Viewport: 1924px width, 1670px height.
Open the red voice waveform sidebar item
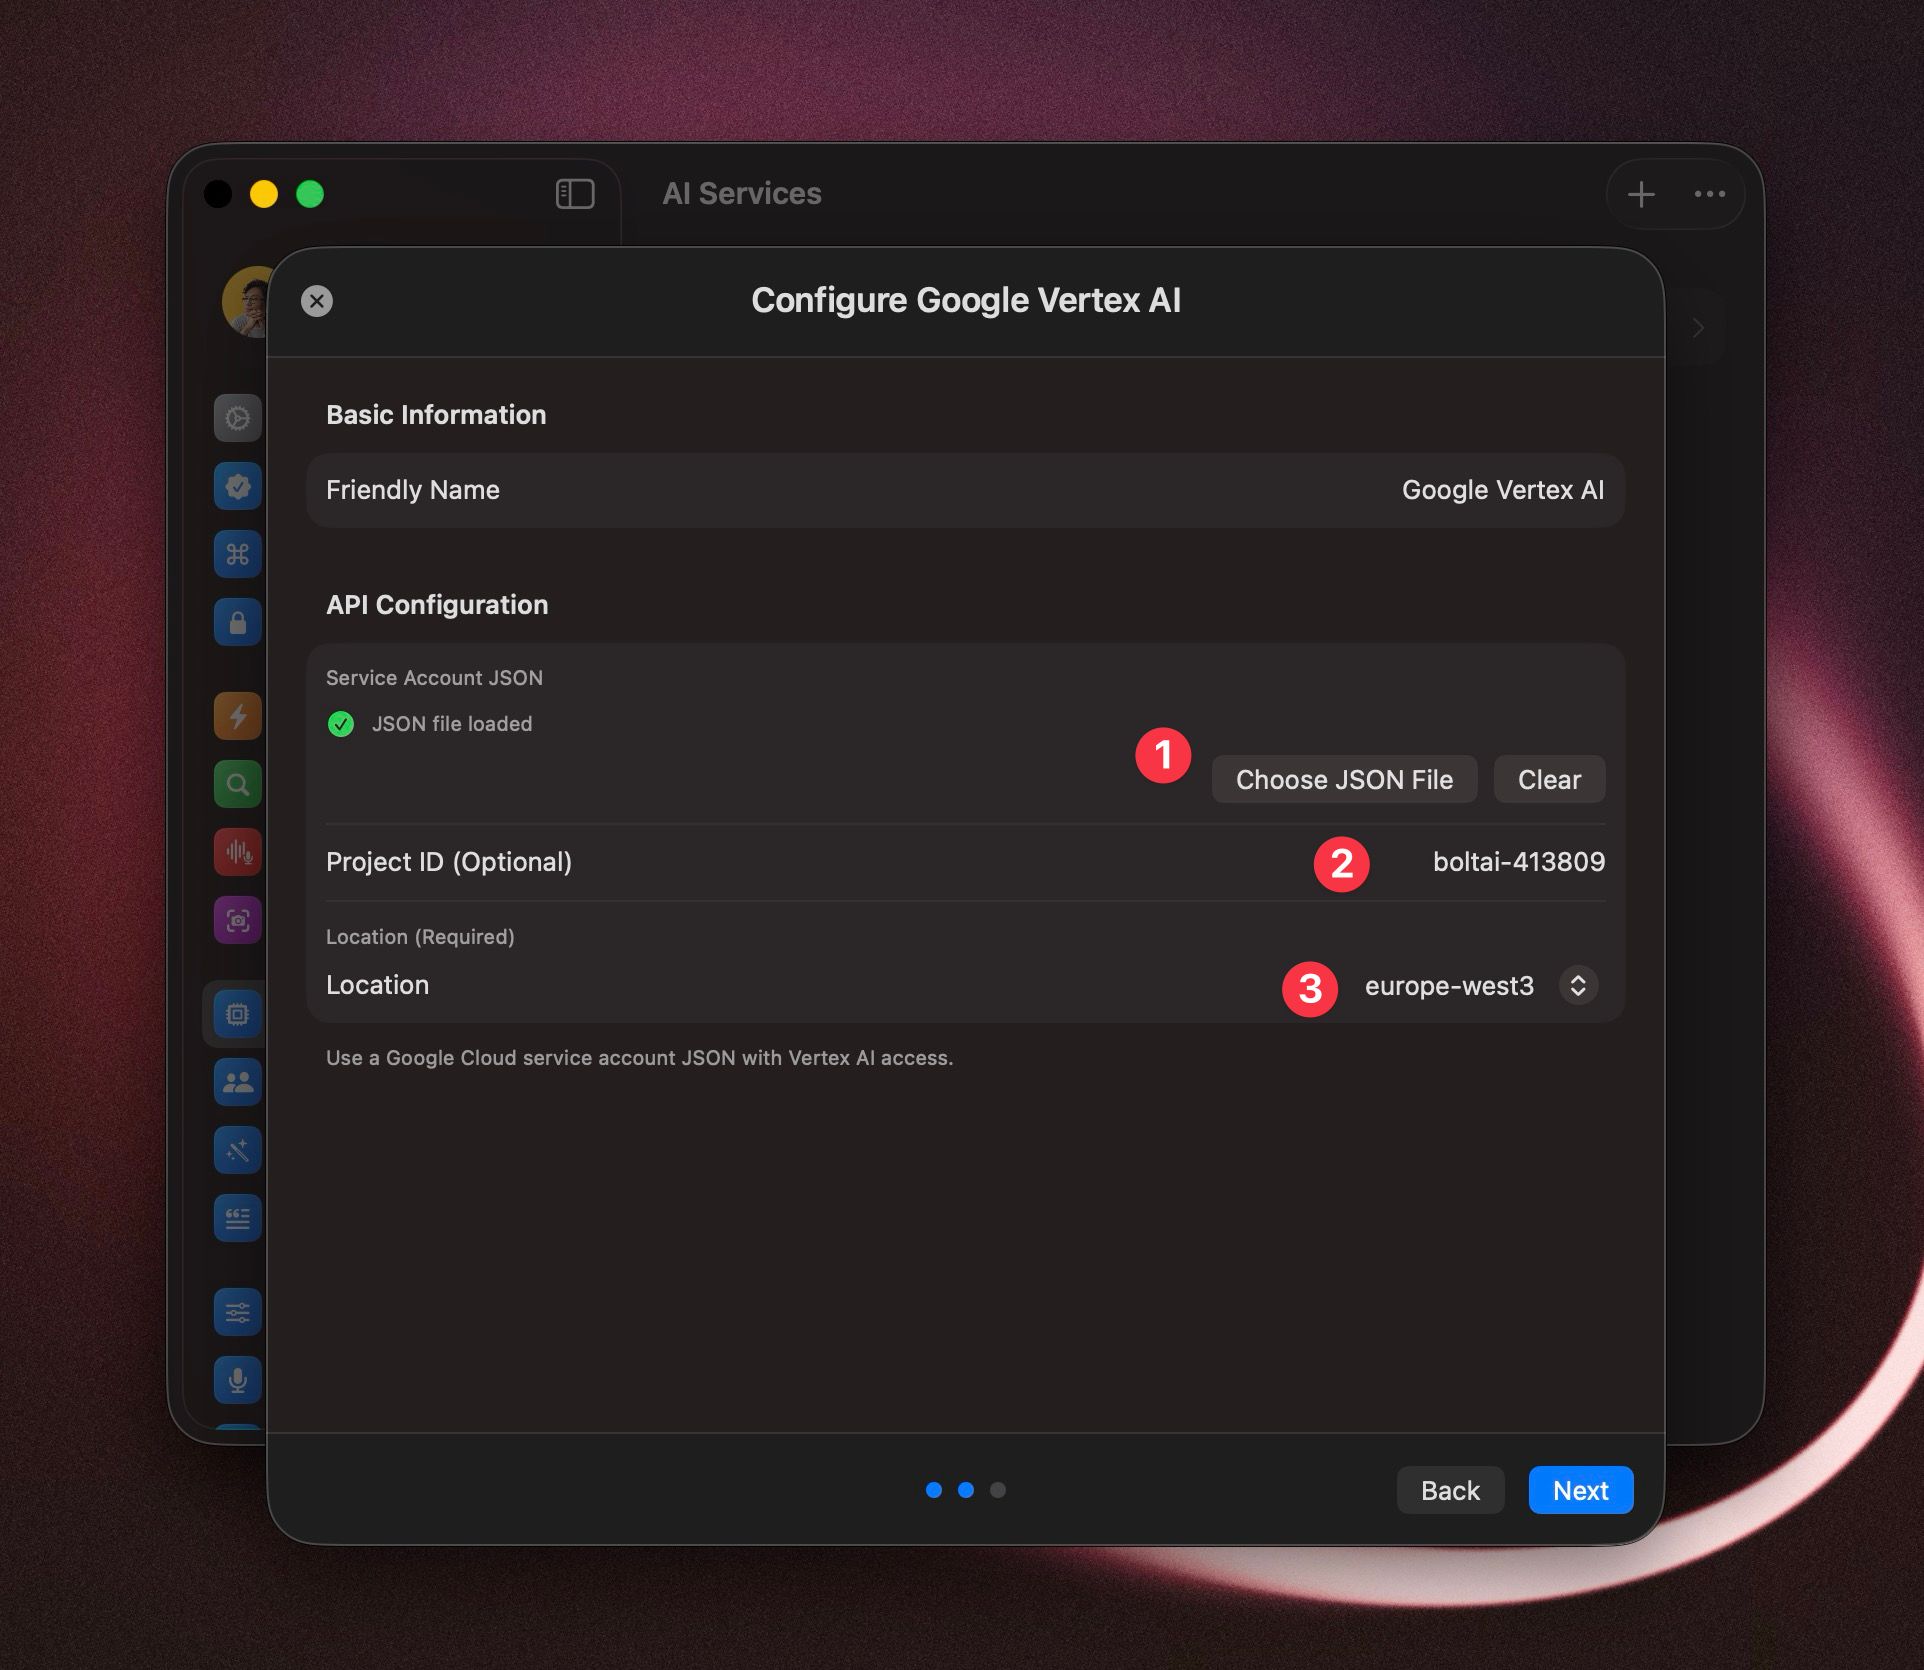coord(238,852)
